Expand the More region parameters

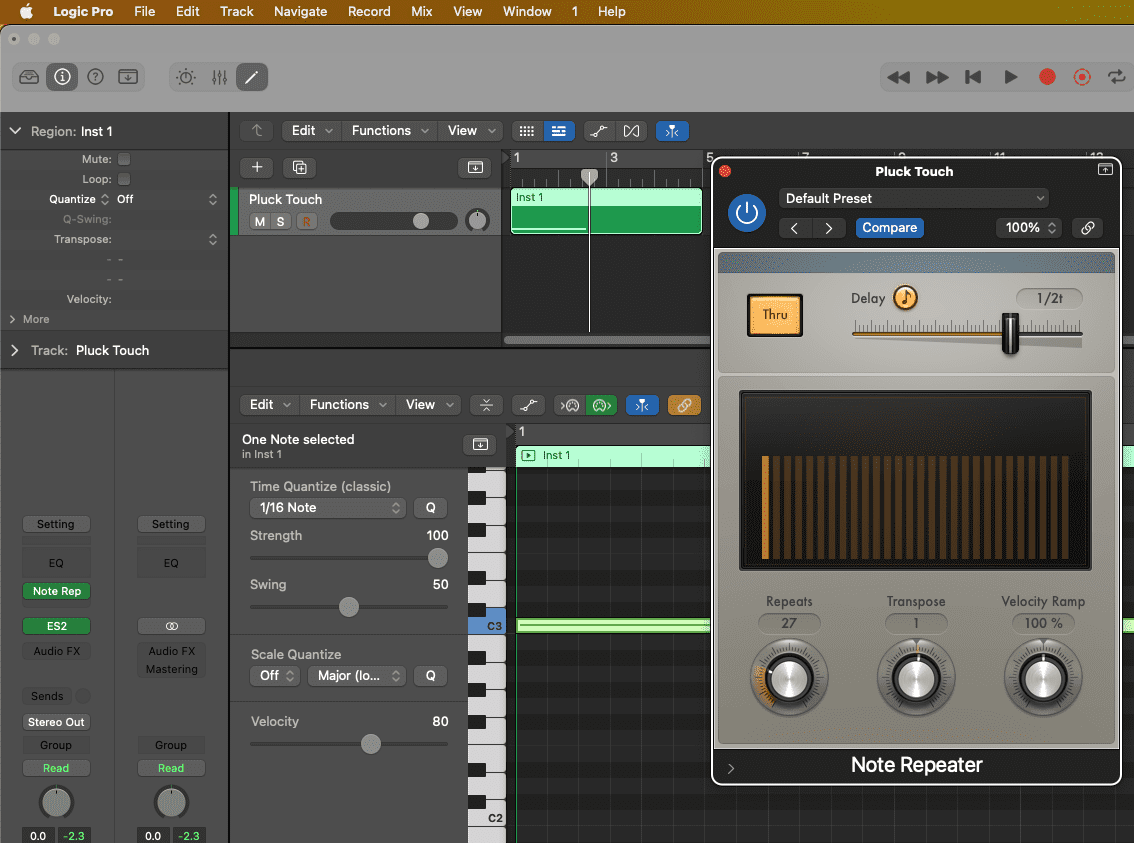point(12,319)
